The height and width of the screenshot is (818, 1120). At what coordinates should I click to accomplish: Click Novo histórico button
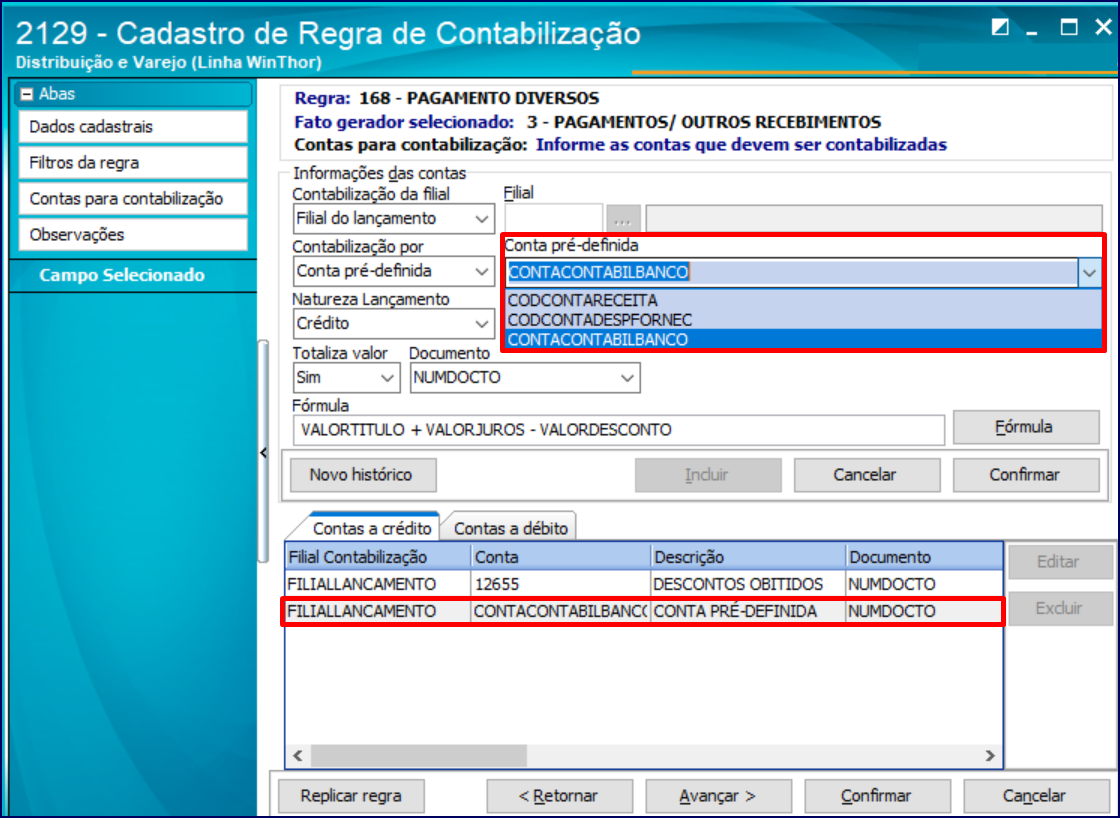(x=363, y=475)
